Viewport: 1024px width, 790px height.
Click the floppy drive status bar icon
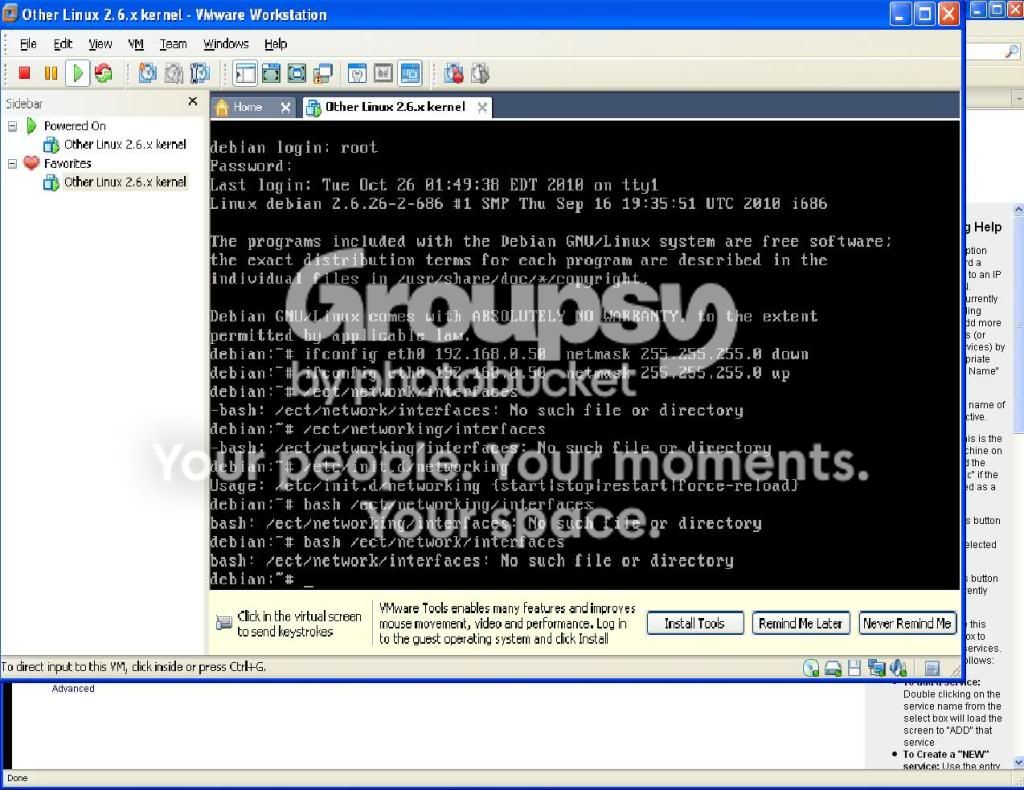[x=854, y=668]
